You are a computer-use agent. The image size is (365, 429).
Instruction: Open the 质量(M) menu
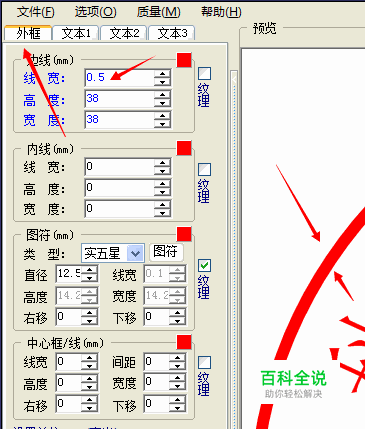point(159,12)
